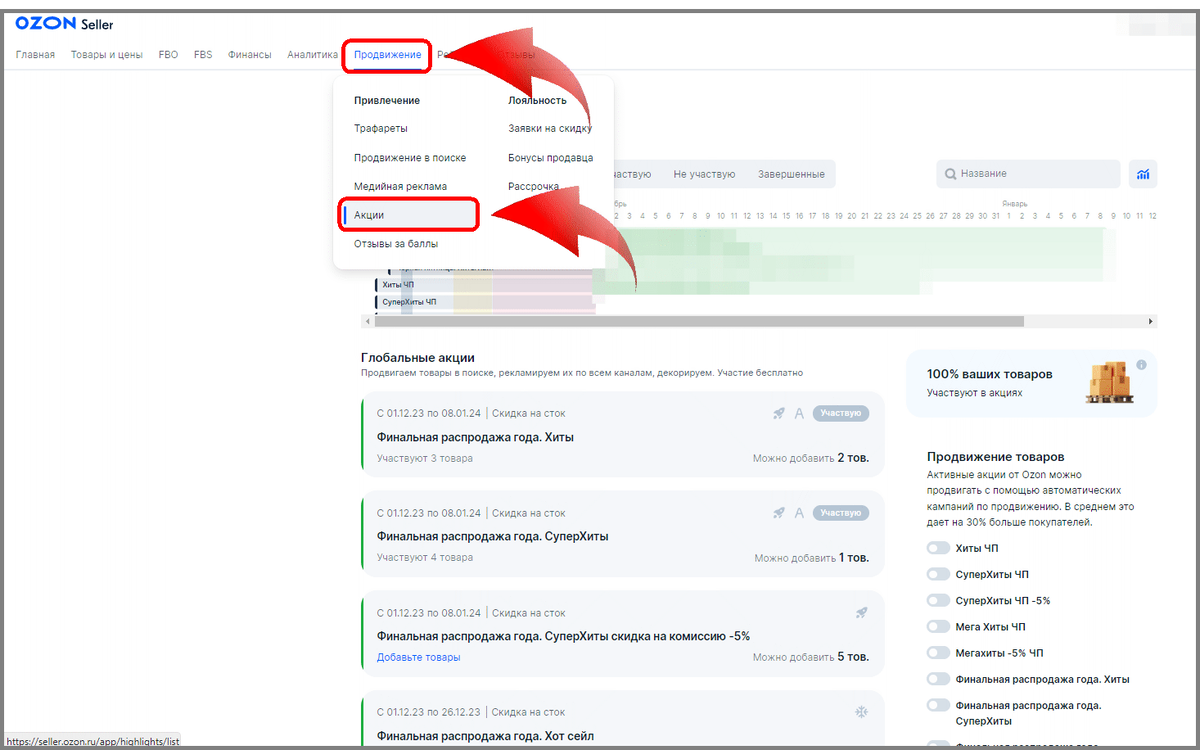Click the СуперХиты ЧП row in the timeline
1200x750 pixels.
pyautogui.click(x=409, y=301)
